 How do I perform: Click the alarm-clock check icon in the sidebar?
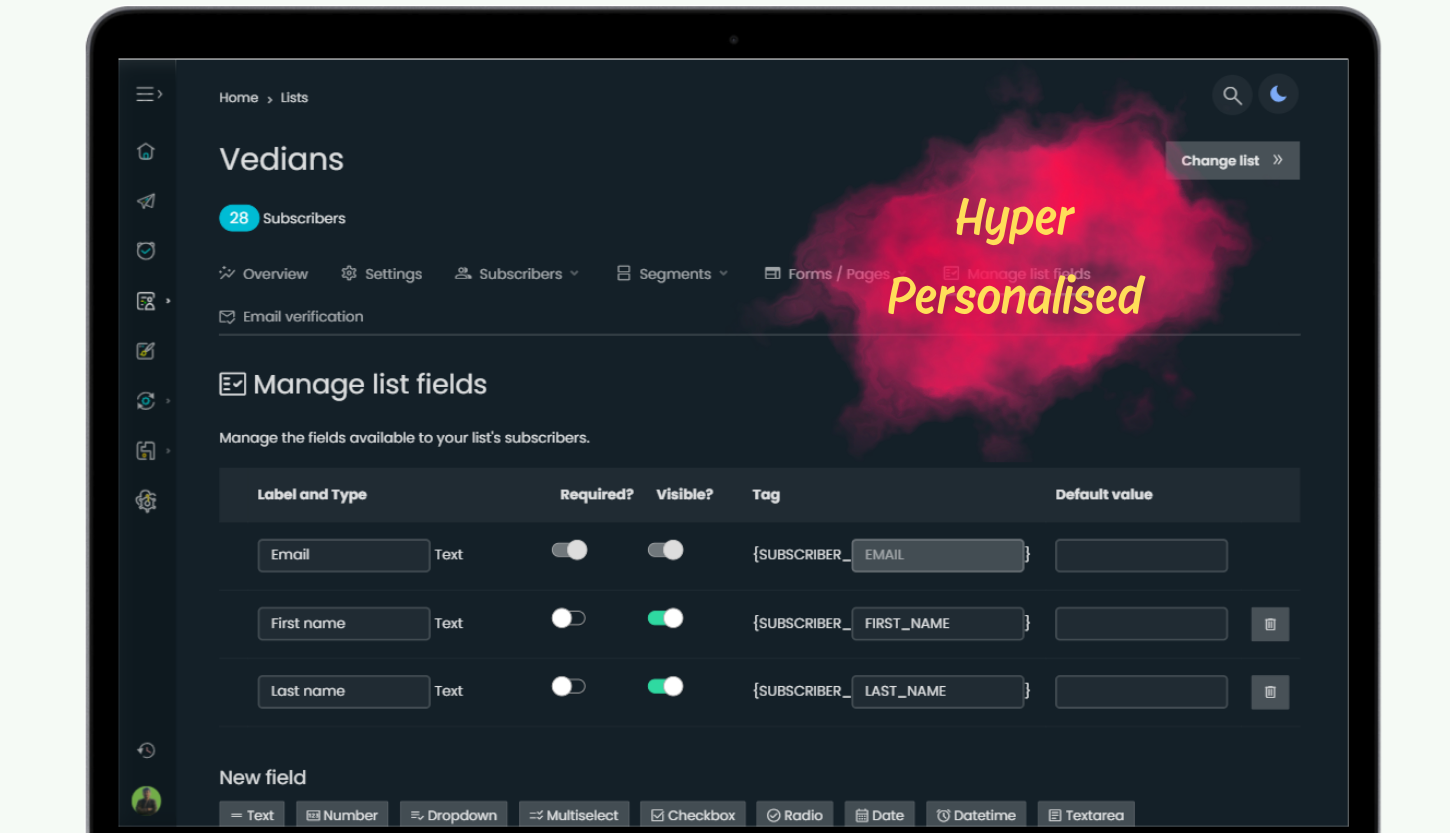(146, 251)
